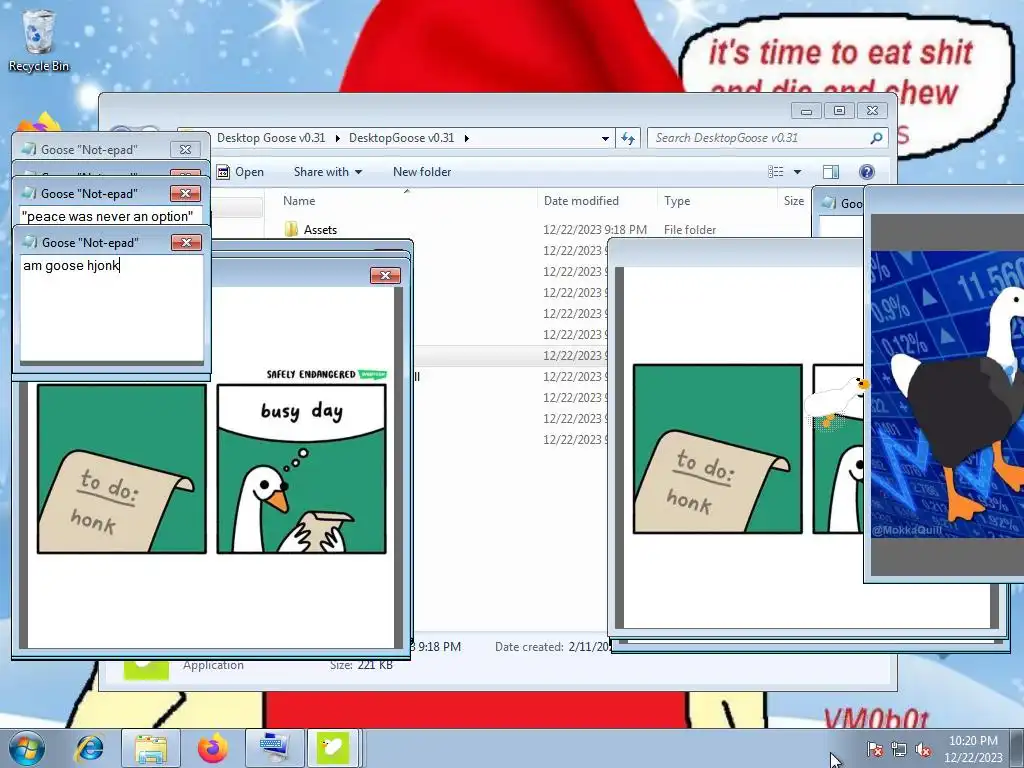Select the 'File folder' type text
Viewport: 1024px width, 768px height.
pyautogui.click(x=690, y=230)
